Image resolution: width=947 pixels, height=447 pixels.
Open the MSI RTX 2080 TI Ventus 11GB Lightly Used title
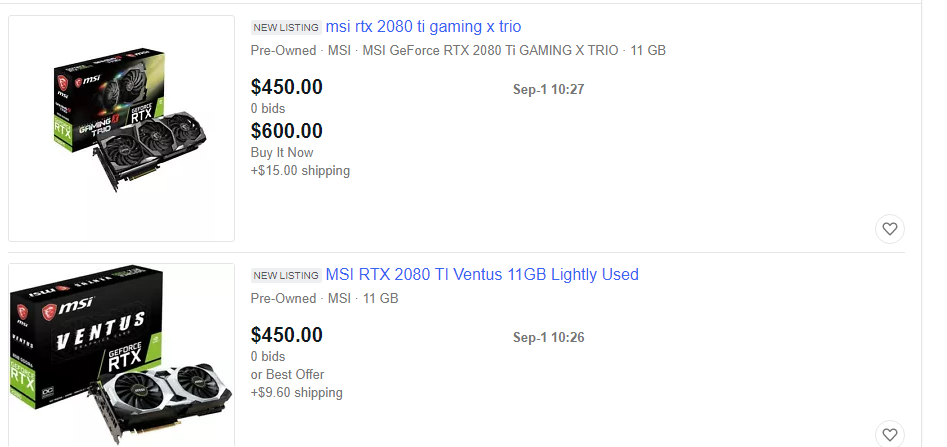click(x=482, y=274)
